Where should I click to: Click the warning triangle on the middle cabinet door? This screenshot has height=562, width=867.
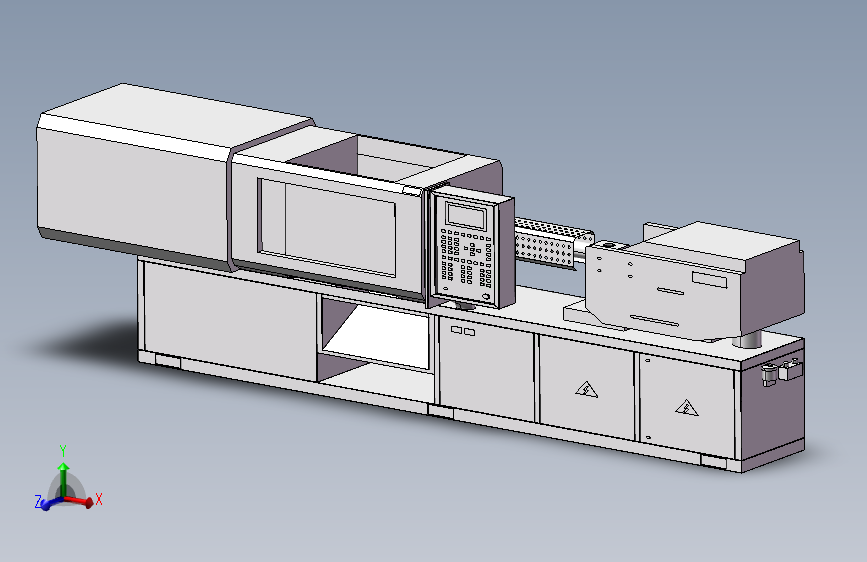click(586, 390)
